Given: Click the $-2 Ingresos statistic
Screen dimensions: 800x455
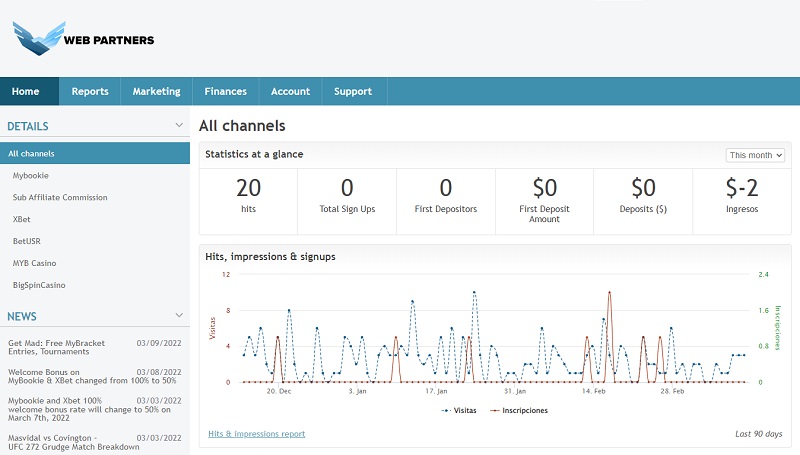Looking at the screenshot, I should coord(742,194).
